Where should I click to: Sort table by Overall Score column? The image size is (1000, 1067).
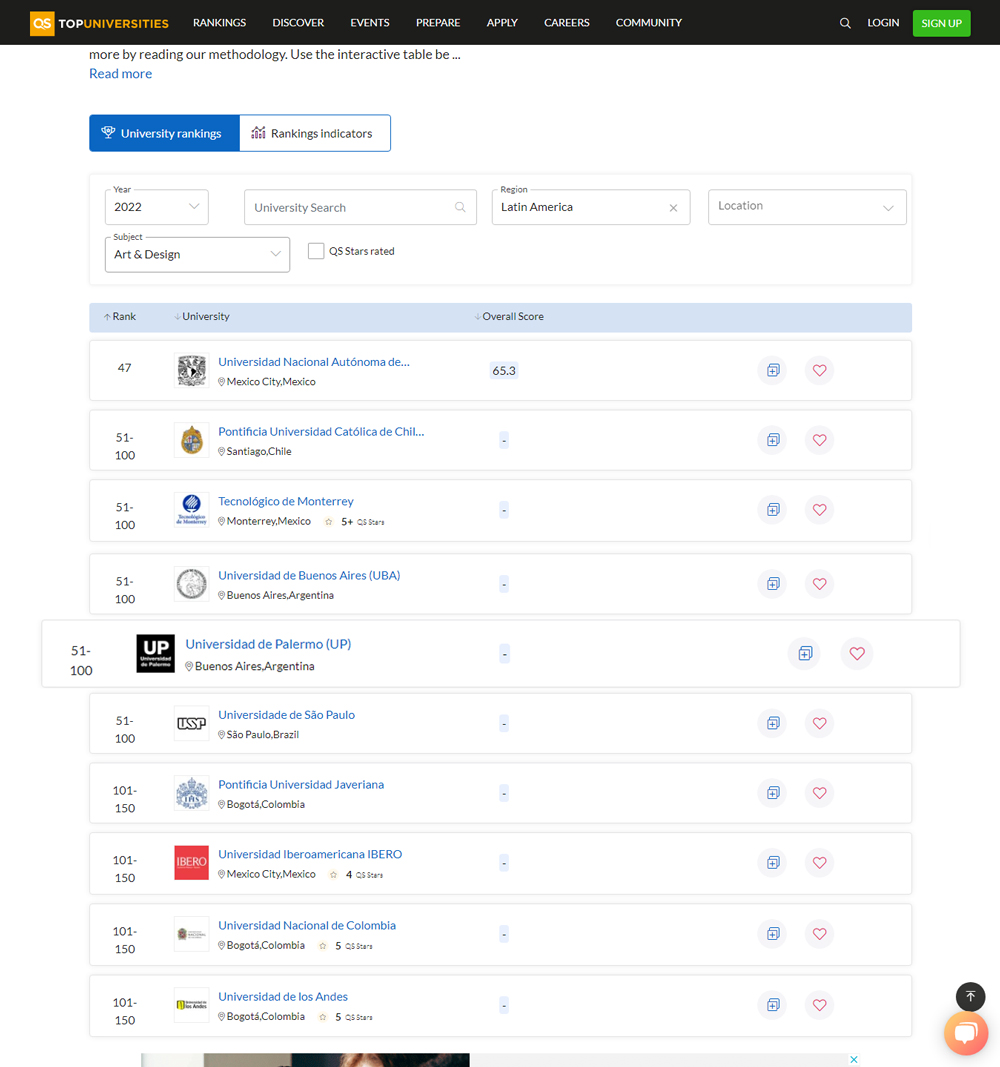[509, 316]
